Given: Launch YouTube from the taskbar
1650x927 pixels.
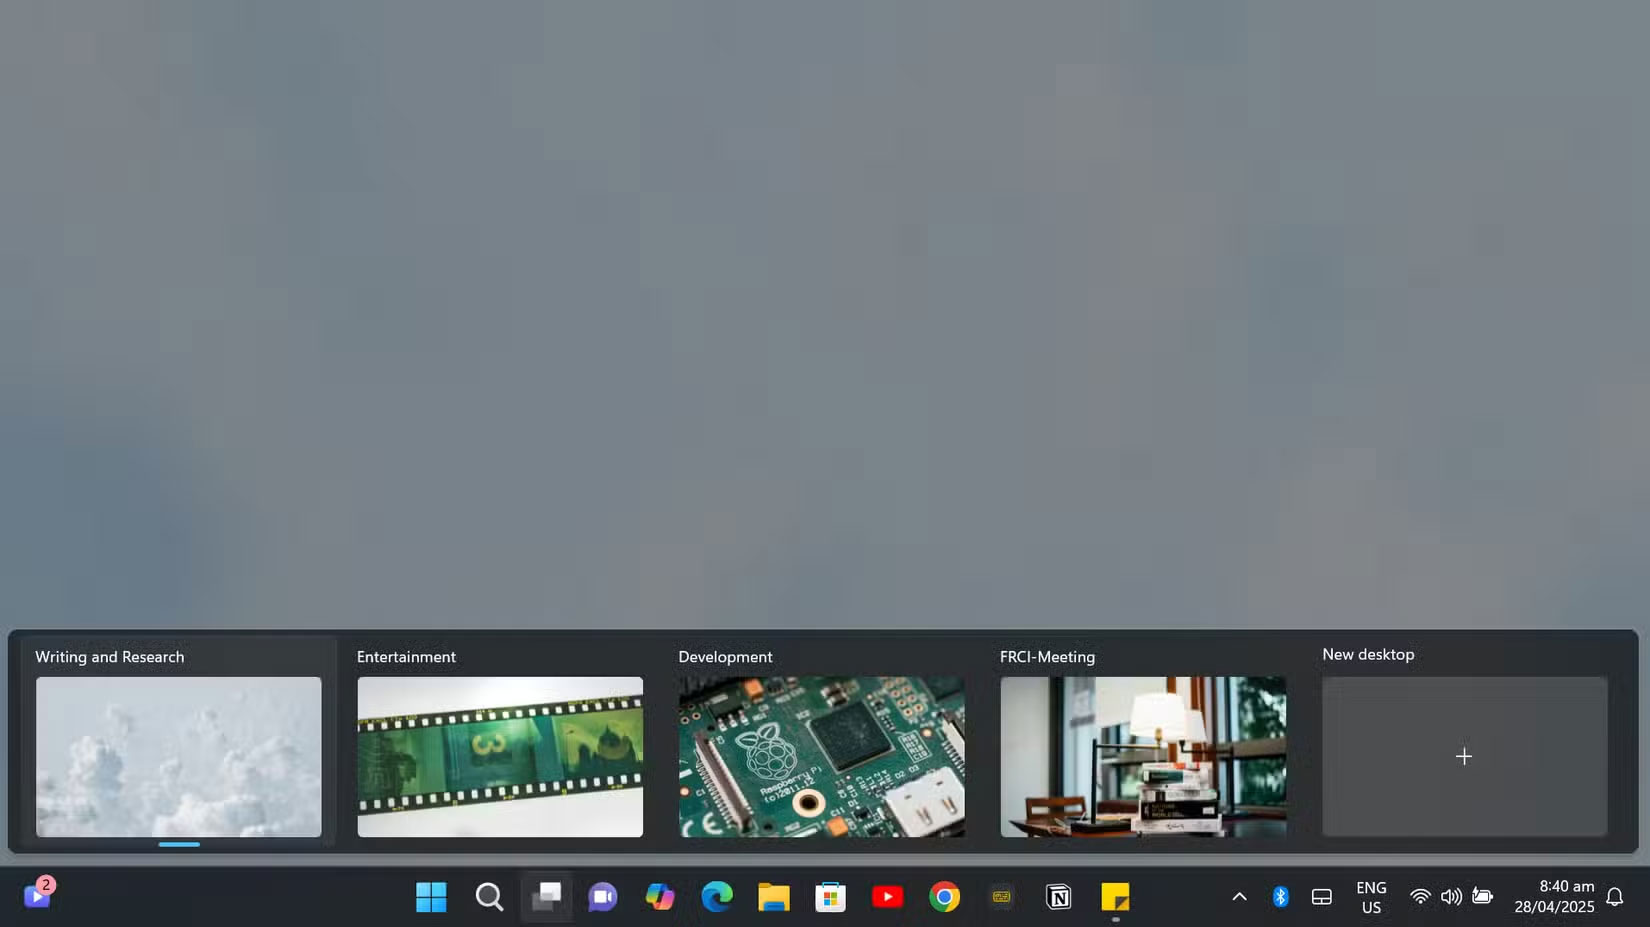Looking at the screenshot, I should (x=887, y=897).
